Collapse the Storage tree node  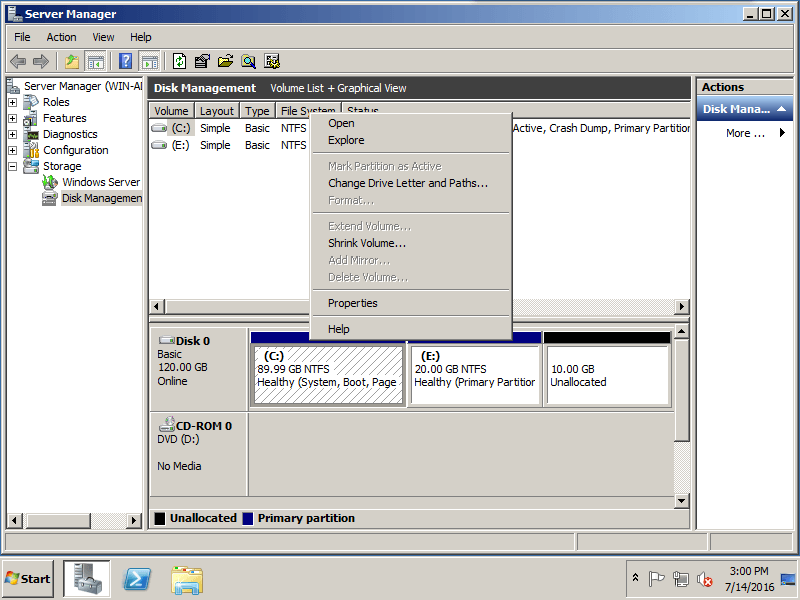[13, 166]
